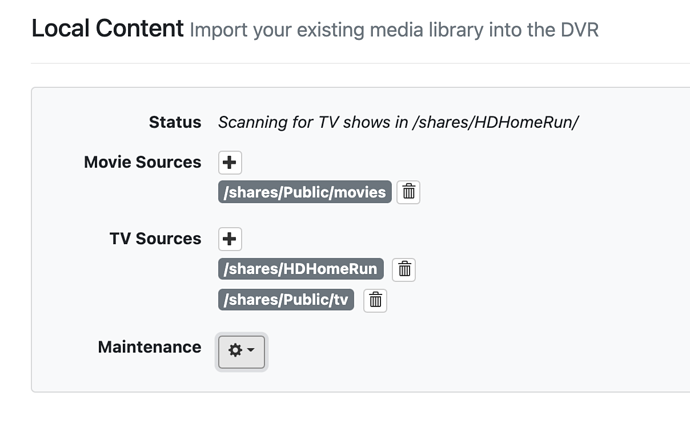Image resolution: width=690 pixels, height=436 pixels.
Task: Click the scanning status message text
Action: click(398, 123)
